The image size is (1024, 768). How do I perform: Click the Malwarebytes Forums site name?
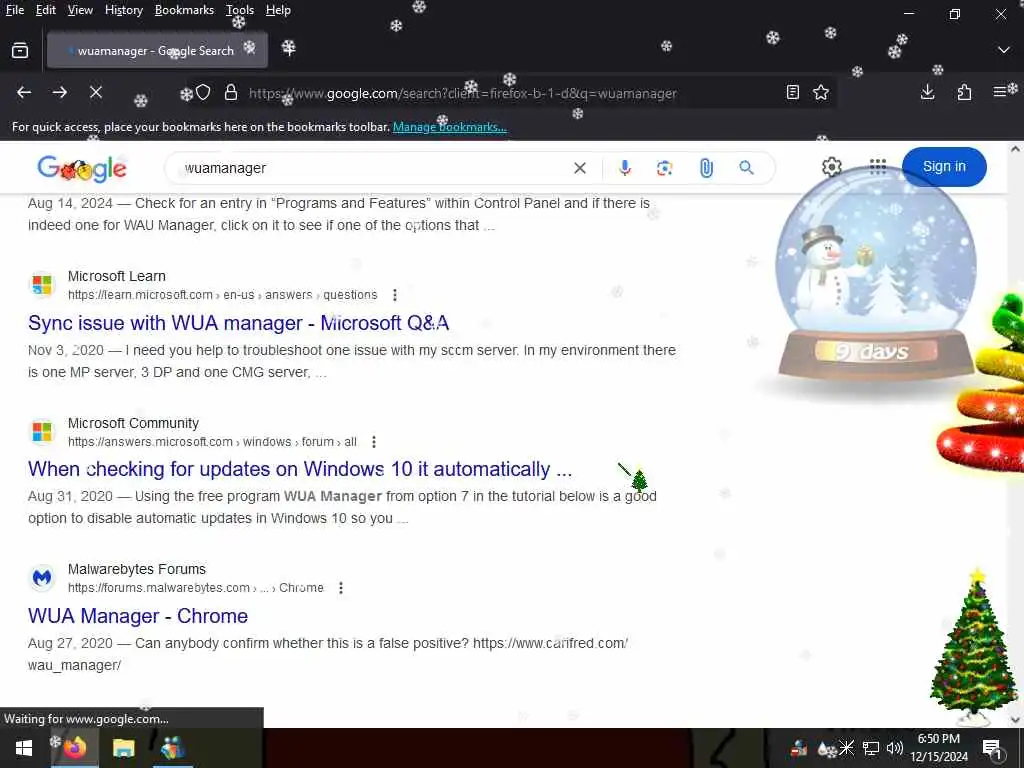pos(136,569)
